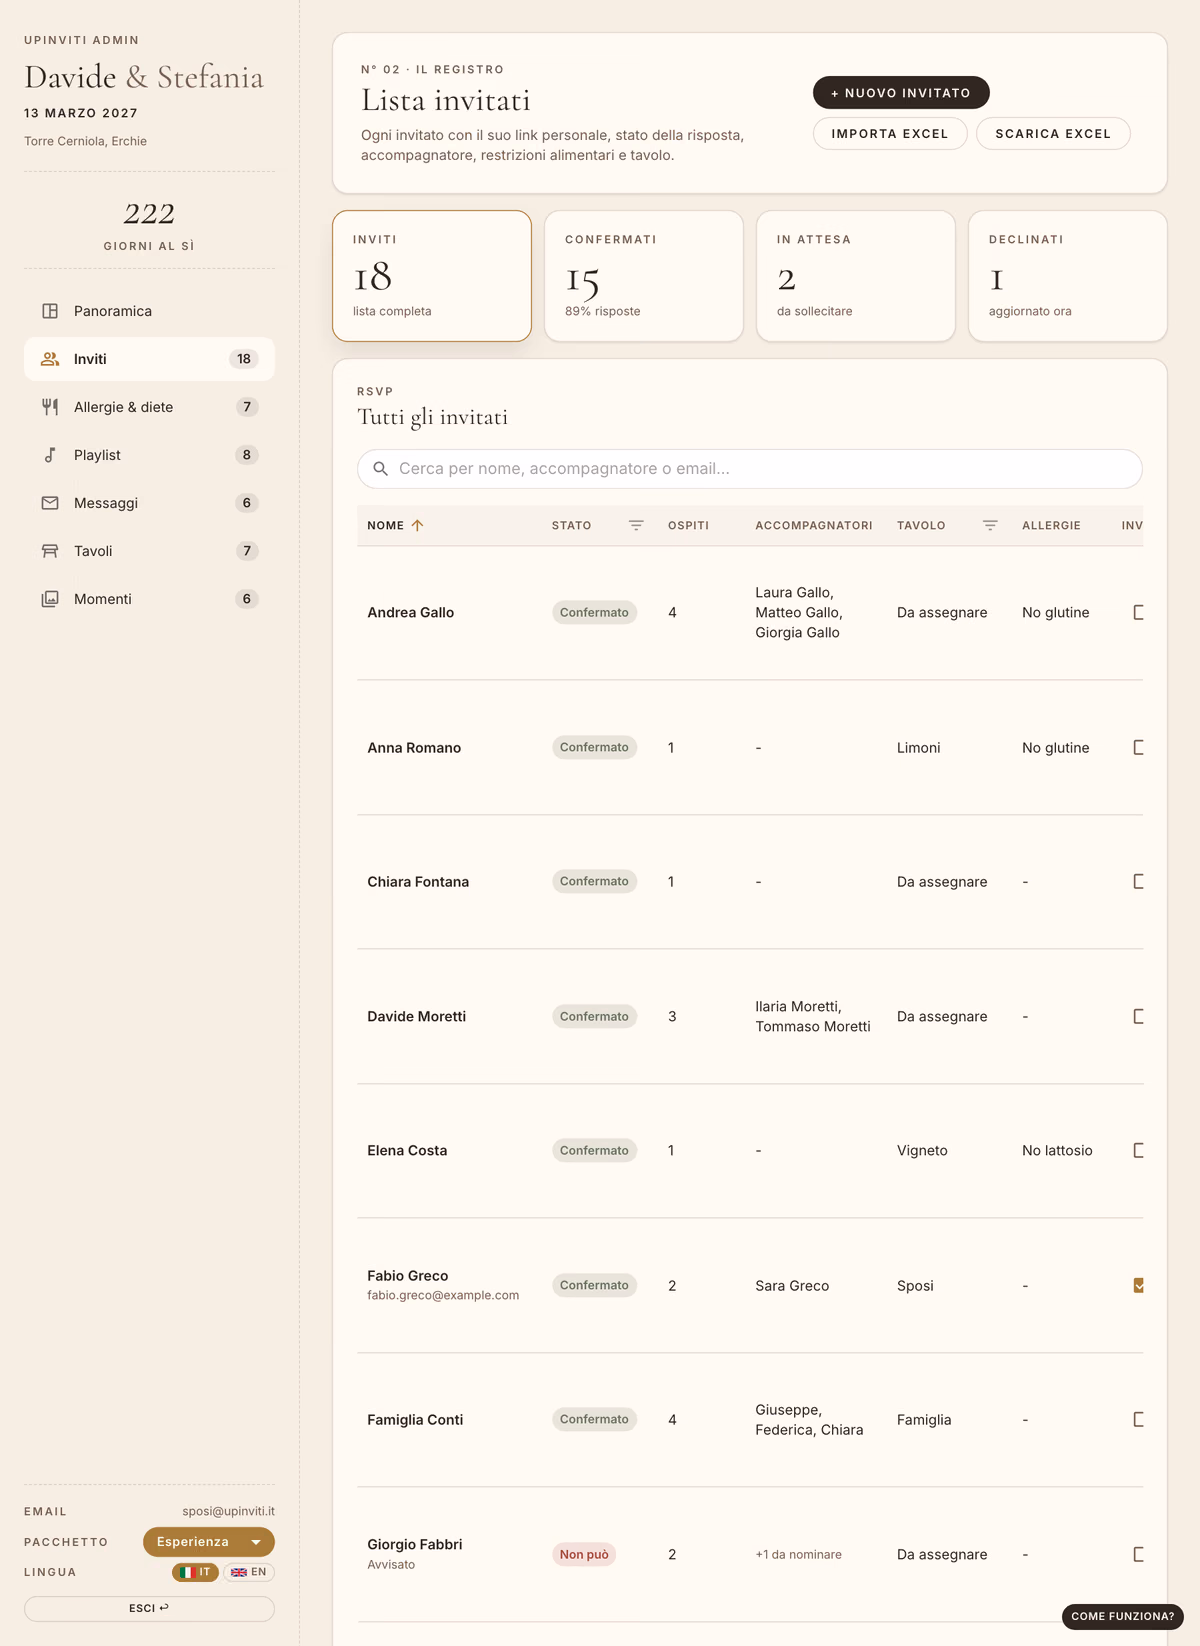Expand the Esperienza package dropdown
The width and height of the screenshot is (1200, 1646).
point(209,1542)
